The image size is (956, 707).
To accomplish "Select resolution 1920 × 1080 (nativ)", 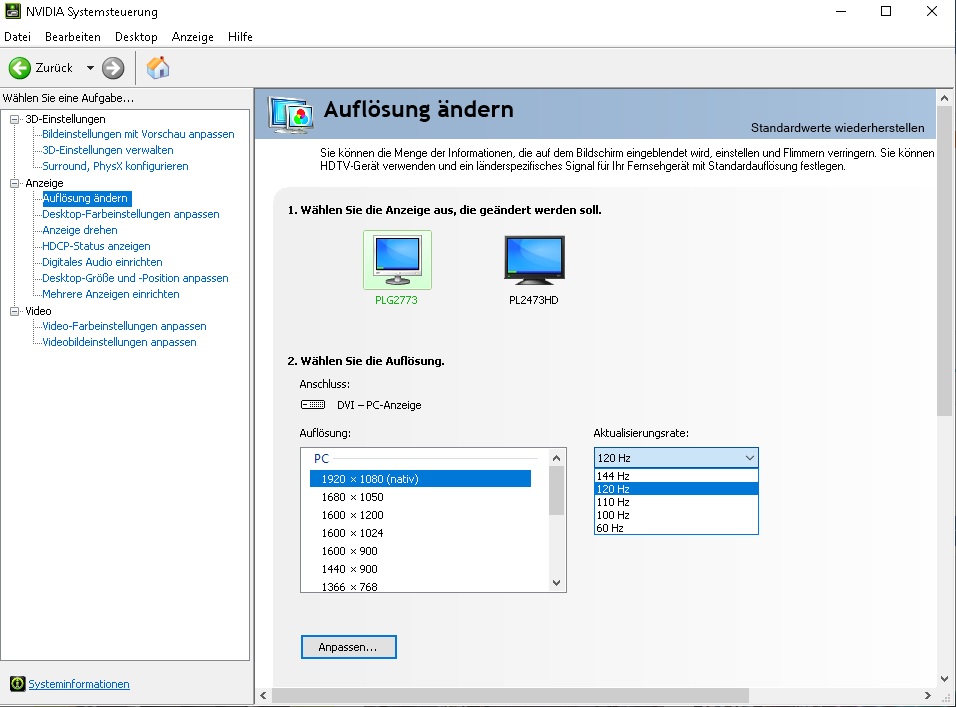I will [x=420, y=479].
